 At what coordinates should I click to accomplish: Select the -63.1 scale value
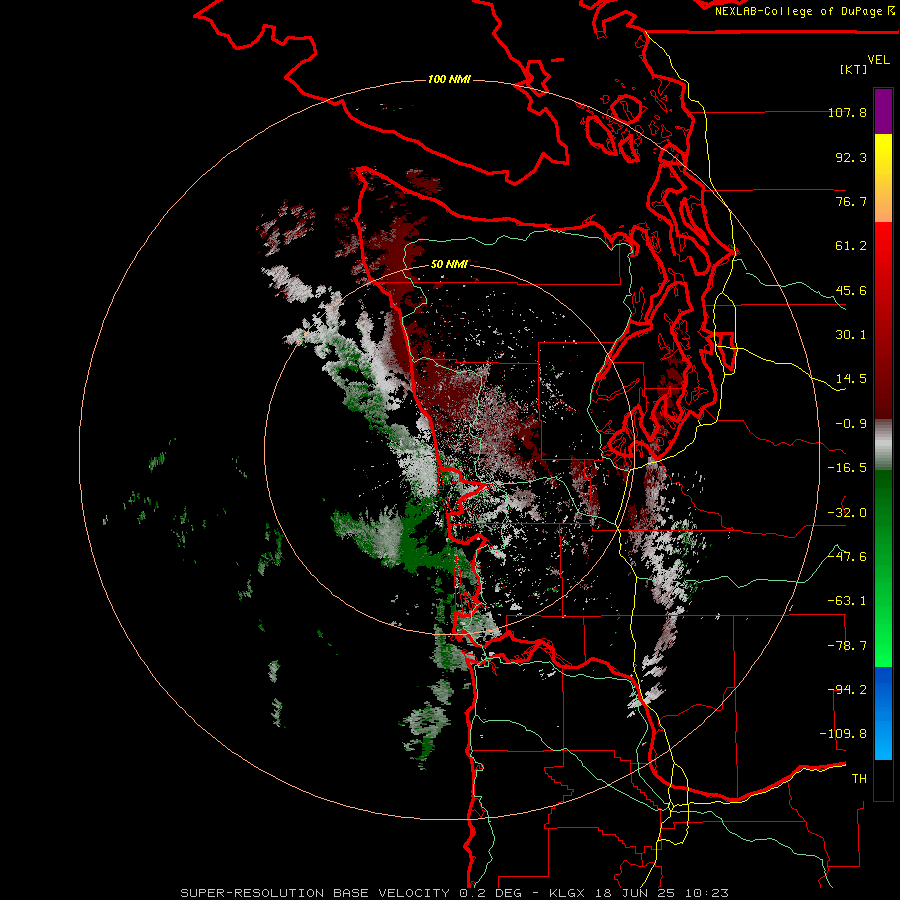coord(847,601)
